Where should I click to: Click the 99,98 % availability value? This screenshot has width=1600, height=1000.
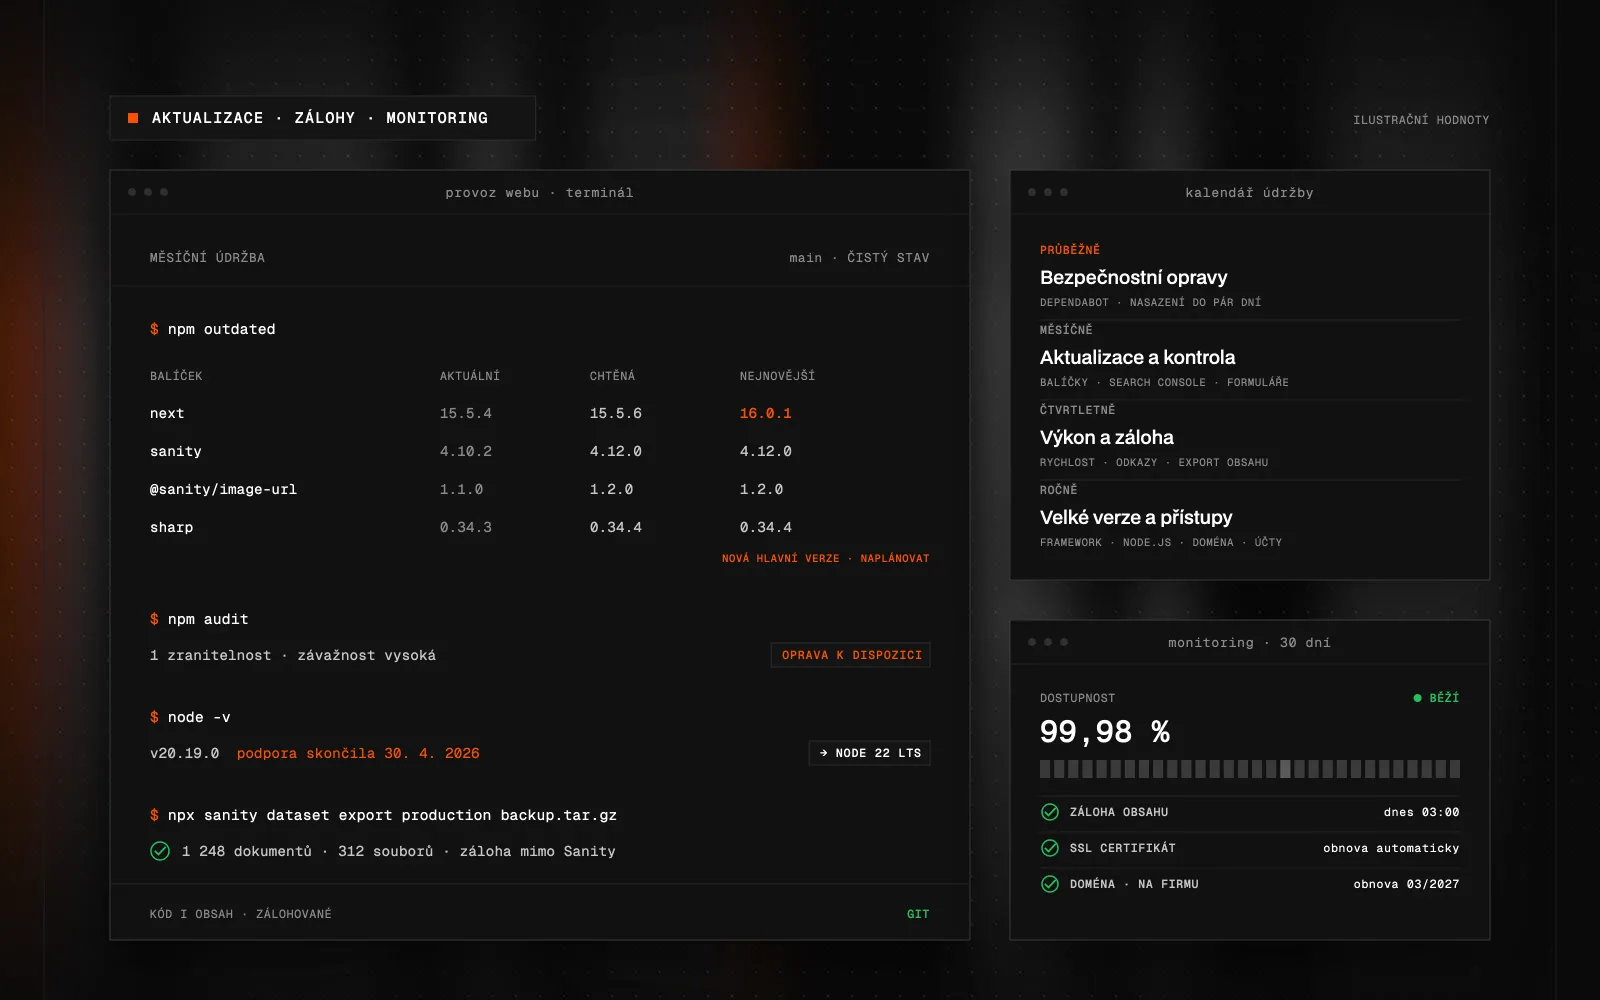1105,732
